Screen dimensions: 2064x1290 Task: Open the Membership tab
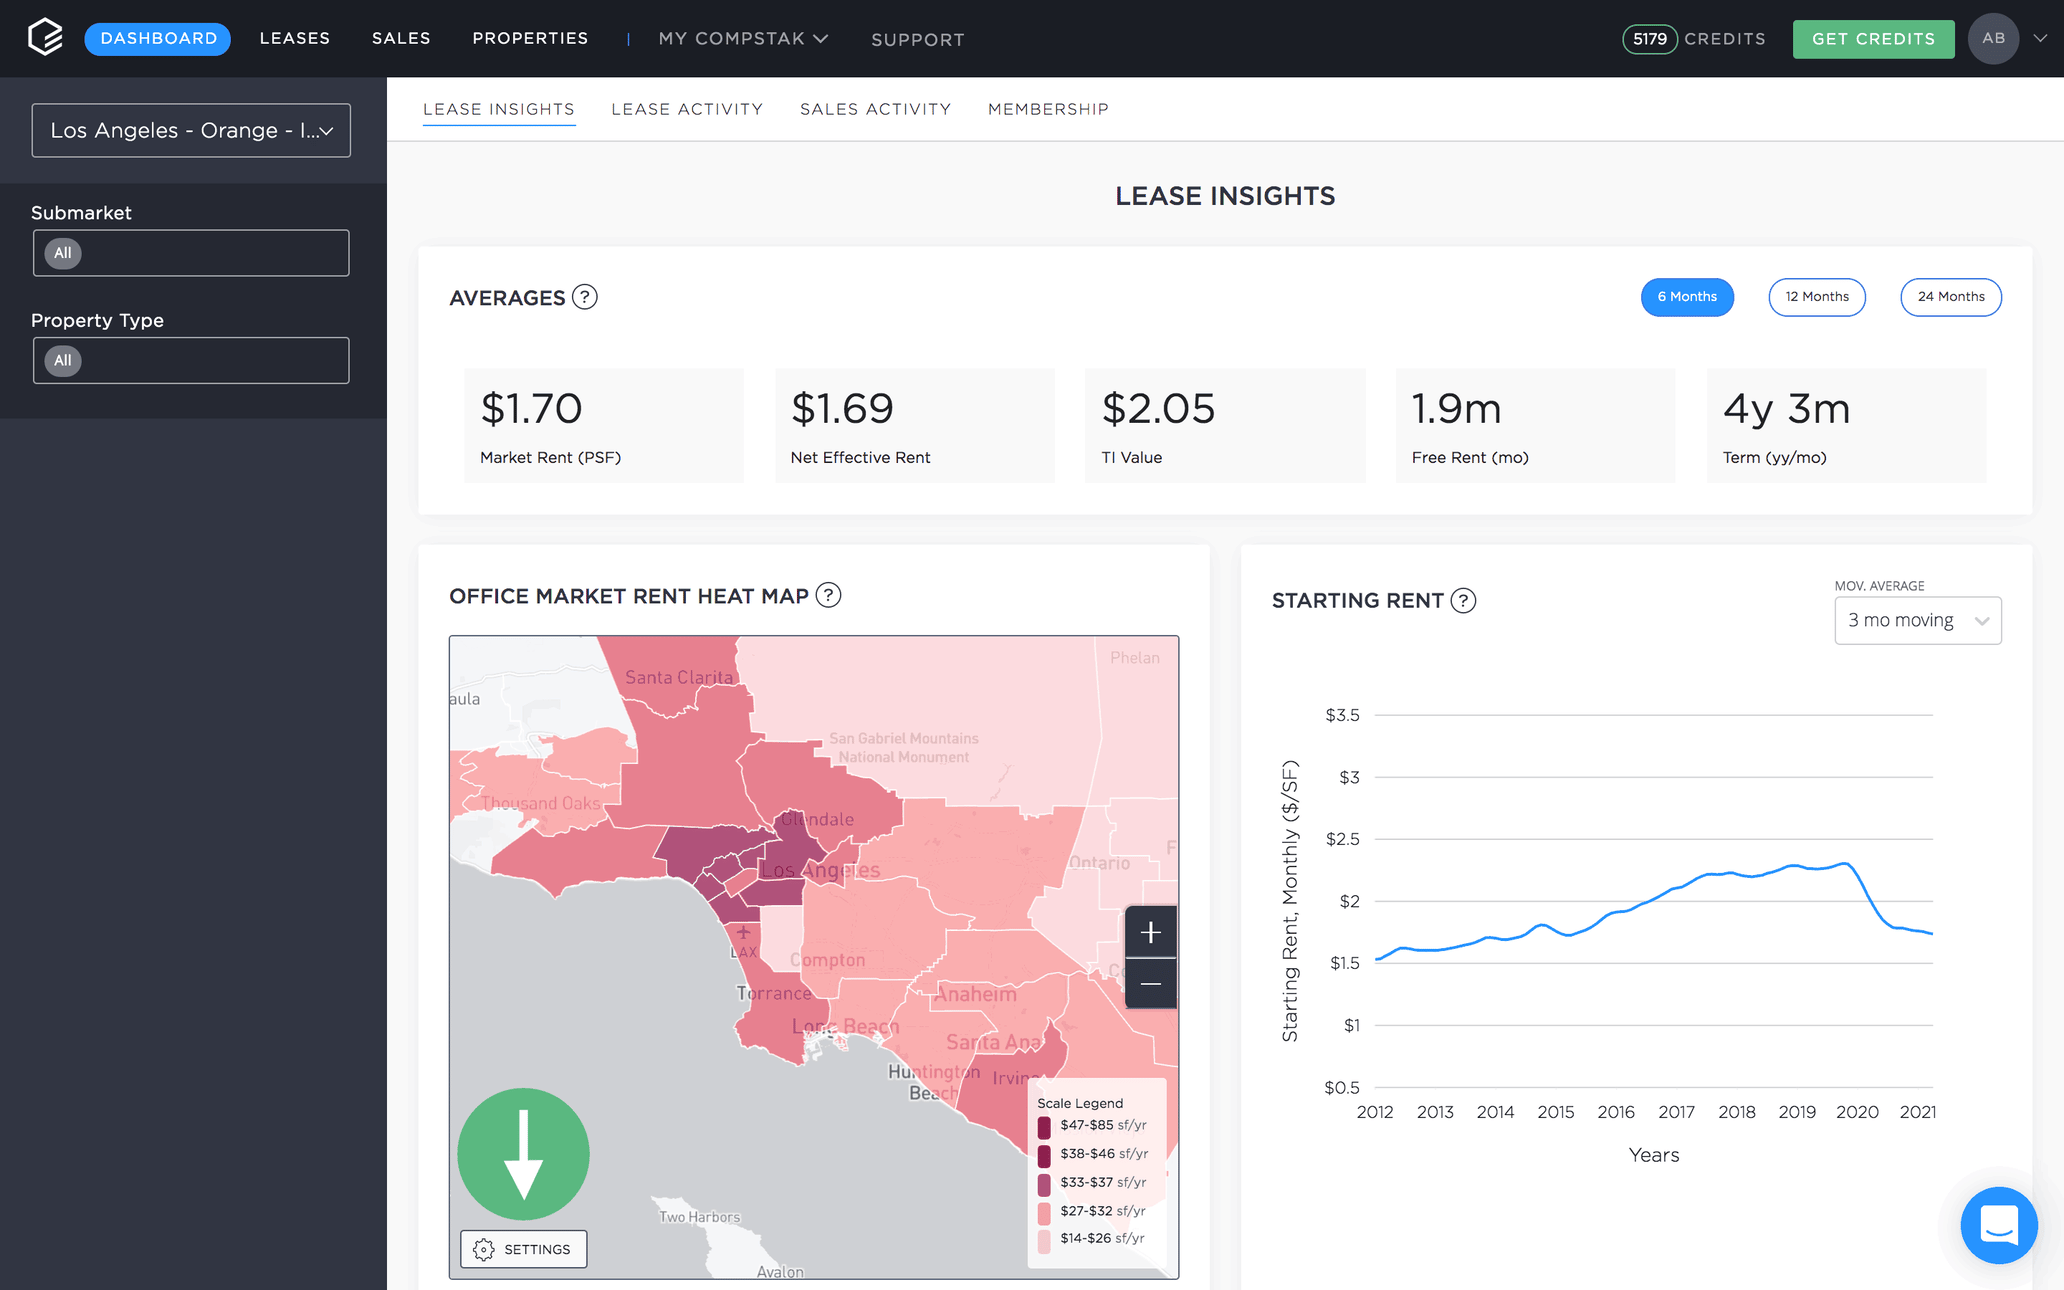click(1047, 109)
